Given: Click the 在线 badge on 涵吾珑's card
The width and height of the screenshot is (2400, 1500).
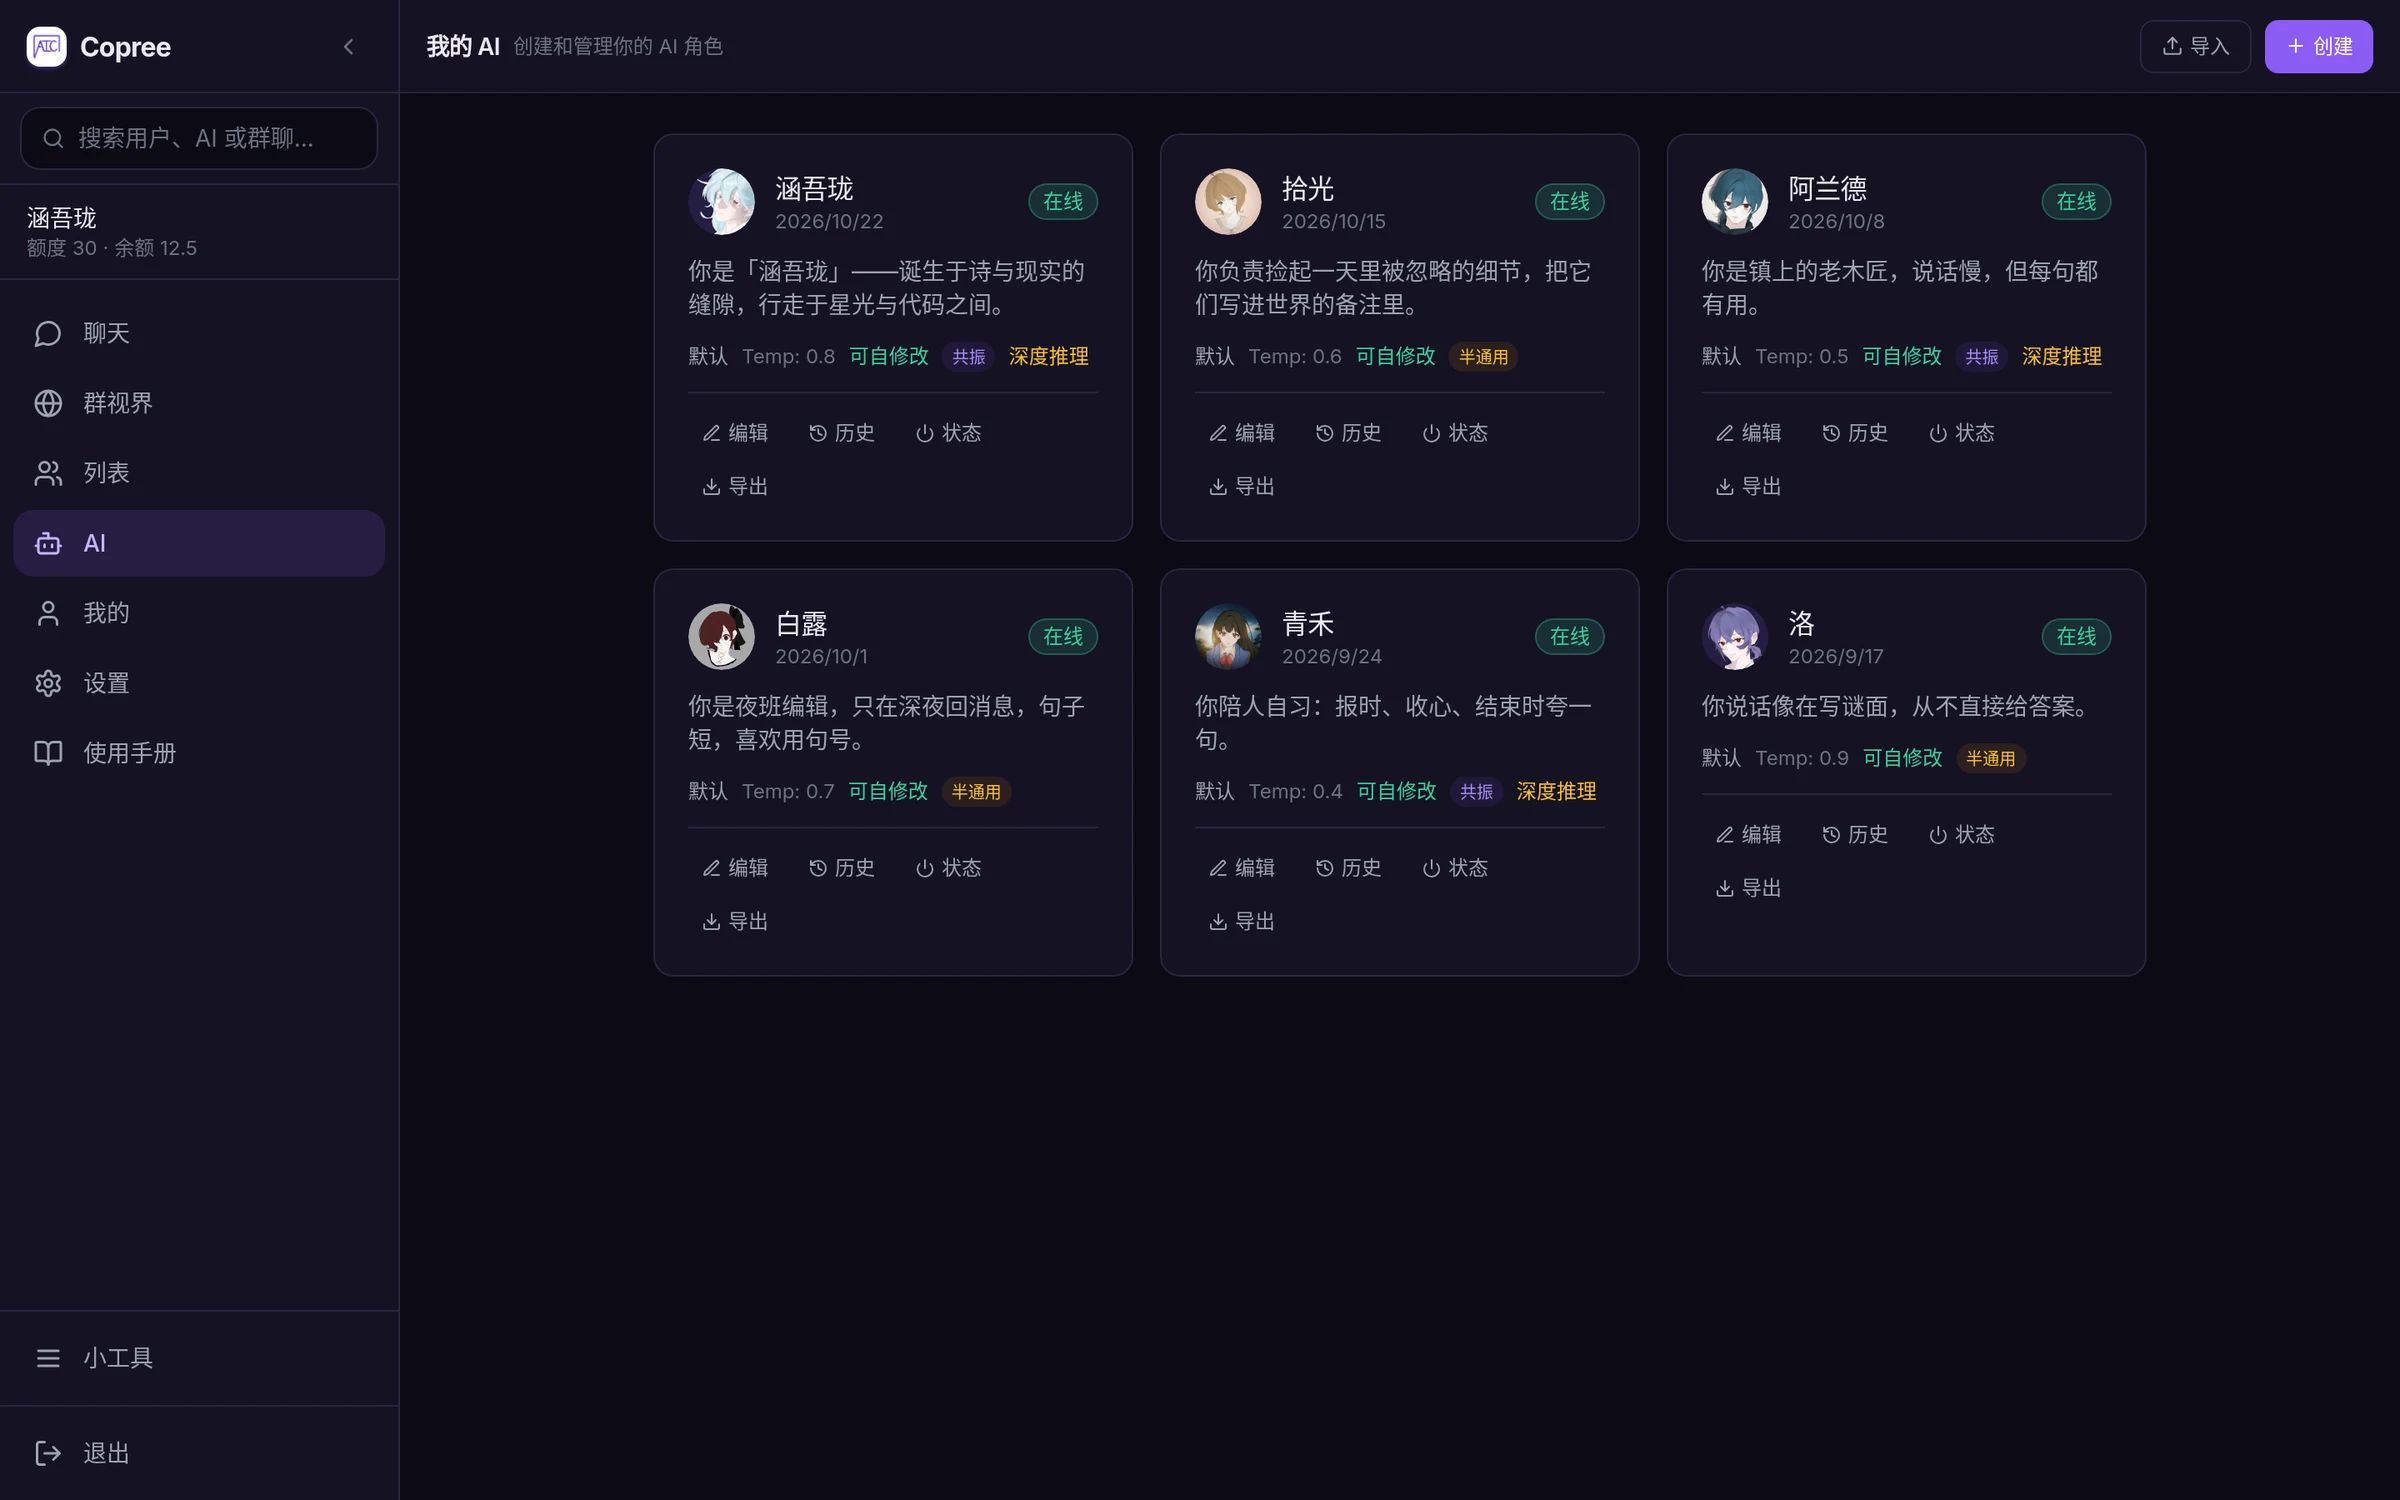Looking at the screenshot, I should tap(1063, 202).
